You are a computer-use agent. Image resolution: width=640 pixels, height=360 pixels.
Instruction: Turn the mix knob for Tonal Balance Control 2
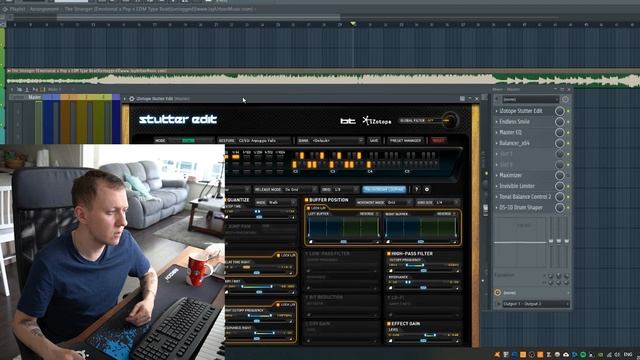click(560, 197)
